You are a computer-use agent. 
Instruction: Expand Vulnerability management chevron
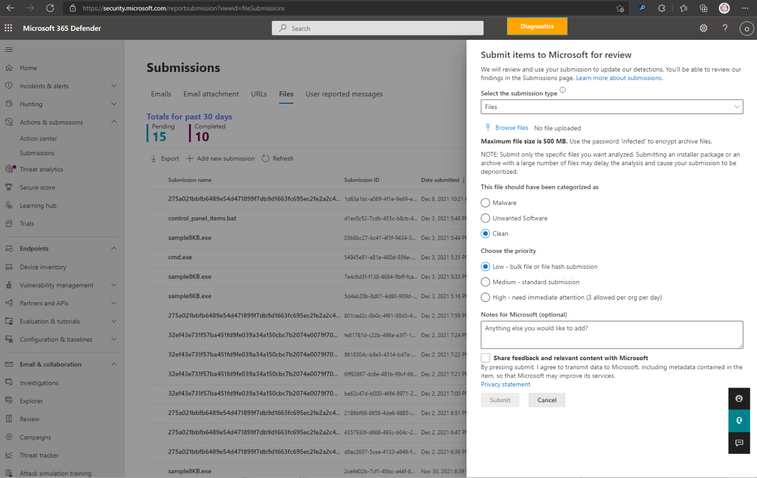[114, 285]
